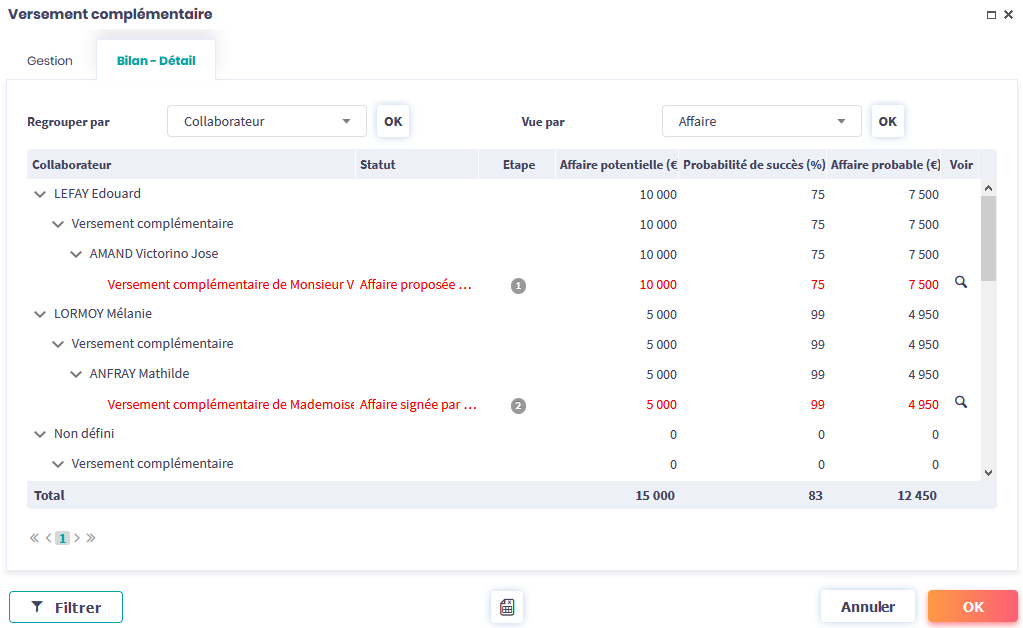Viewport: 1023px width, 628px height.
Task: Click the magnifier icon on ANFRAY's affair row
Action: [x=961, y=402]
